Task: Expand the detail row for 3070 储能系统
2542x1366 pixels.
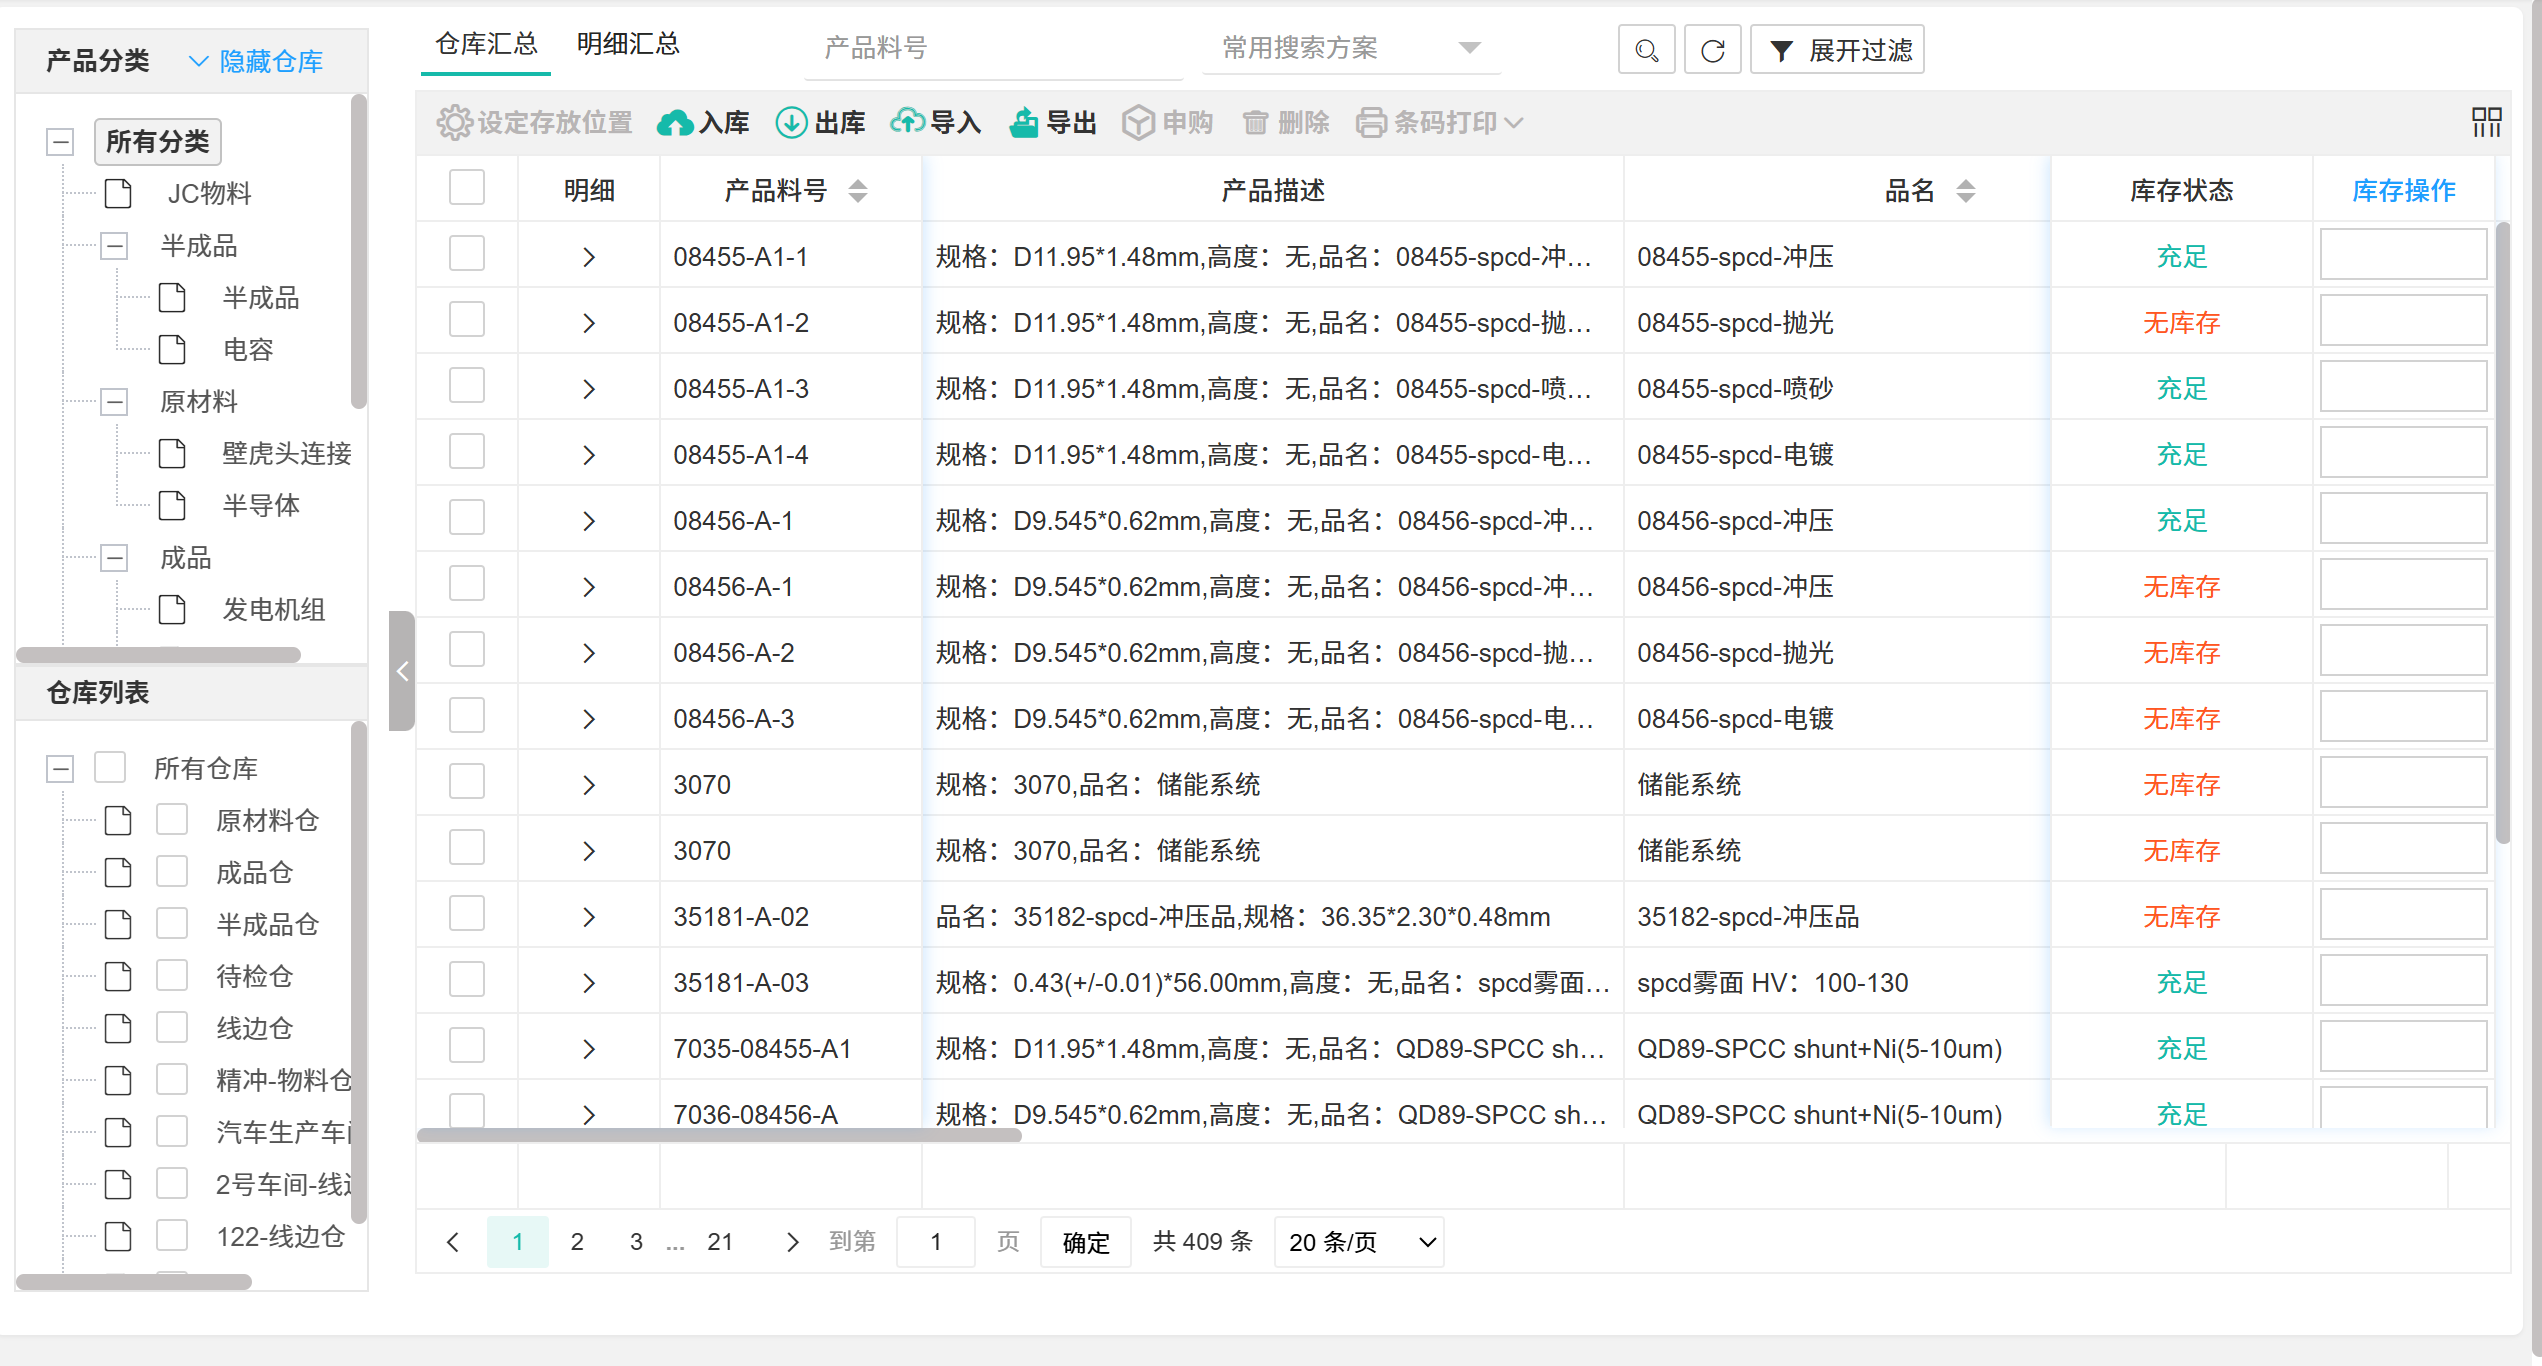Action: (589, 785)
